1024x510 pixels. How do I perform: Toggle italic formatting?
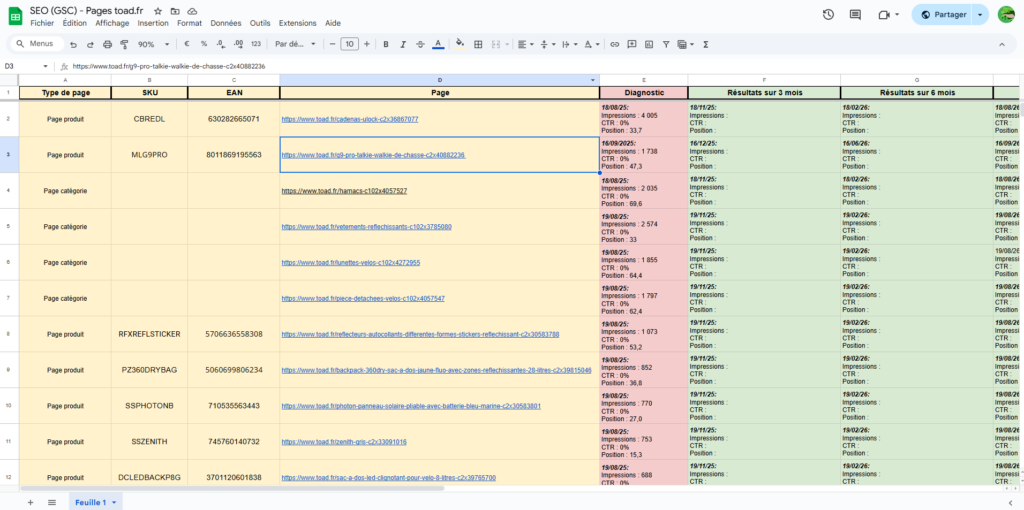click(x=403, y=44)
